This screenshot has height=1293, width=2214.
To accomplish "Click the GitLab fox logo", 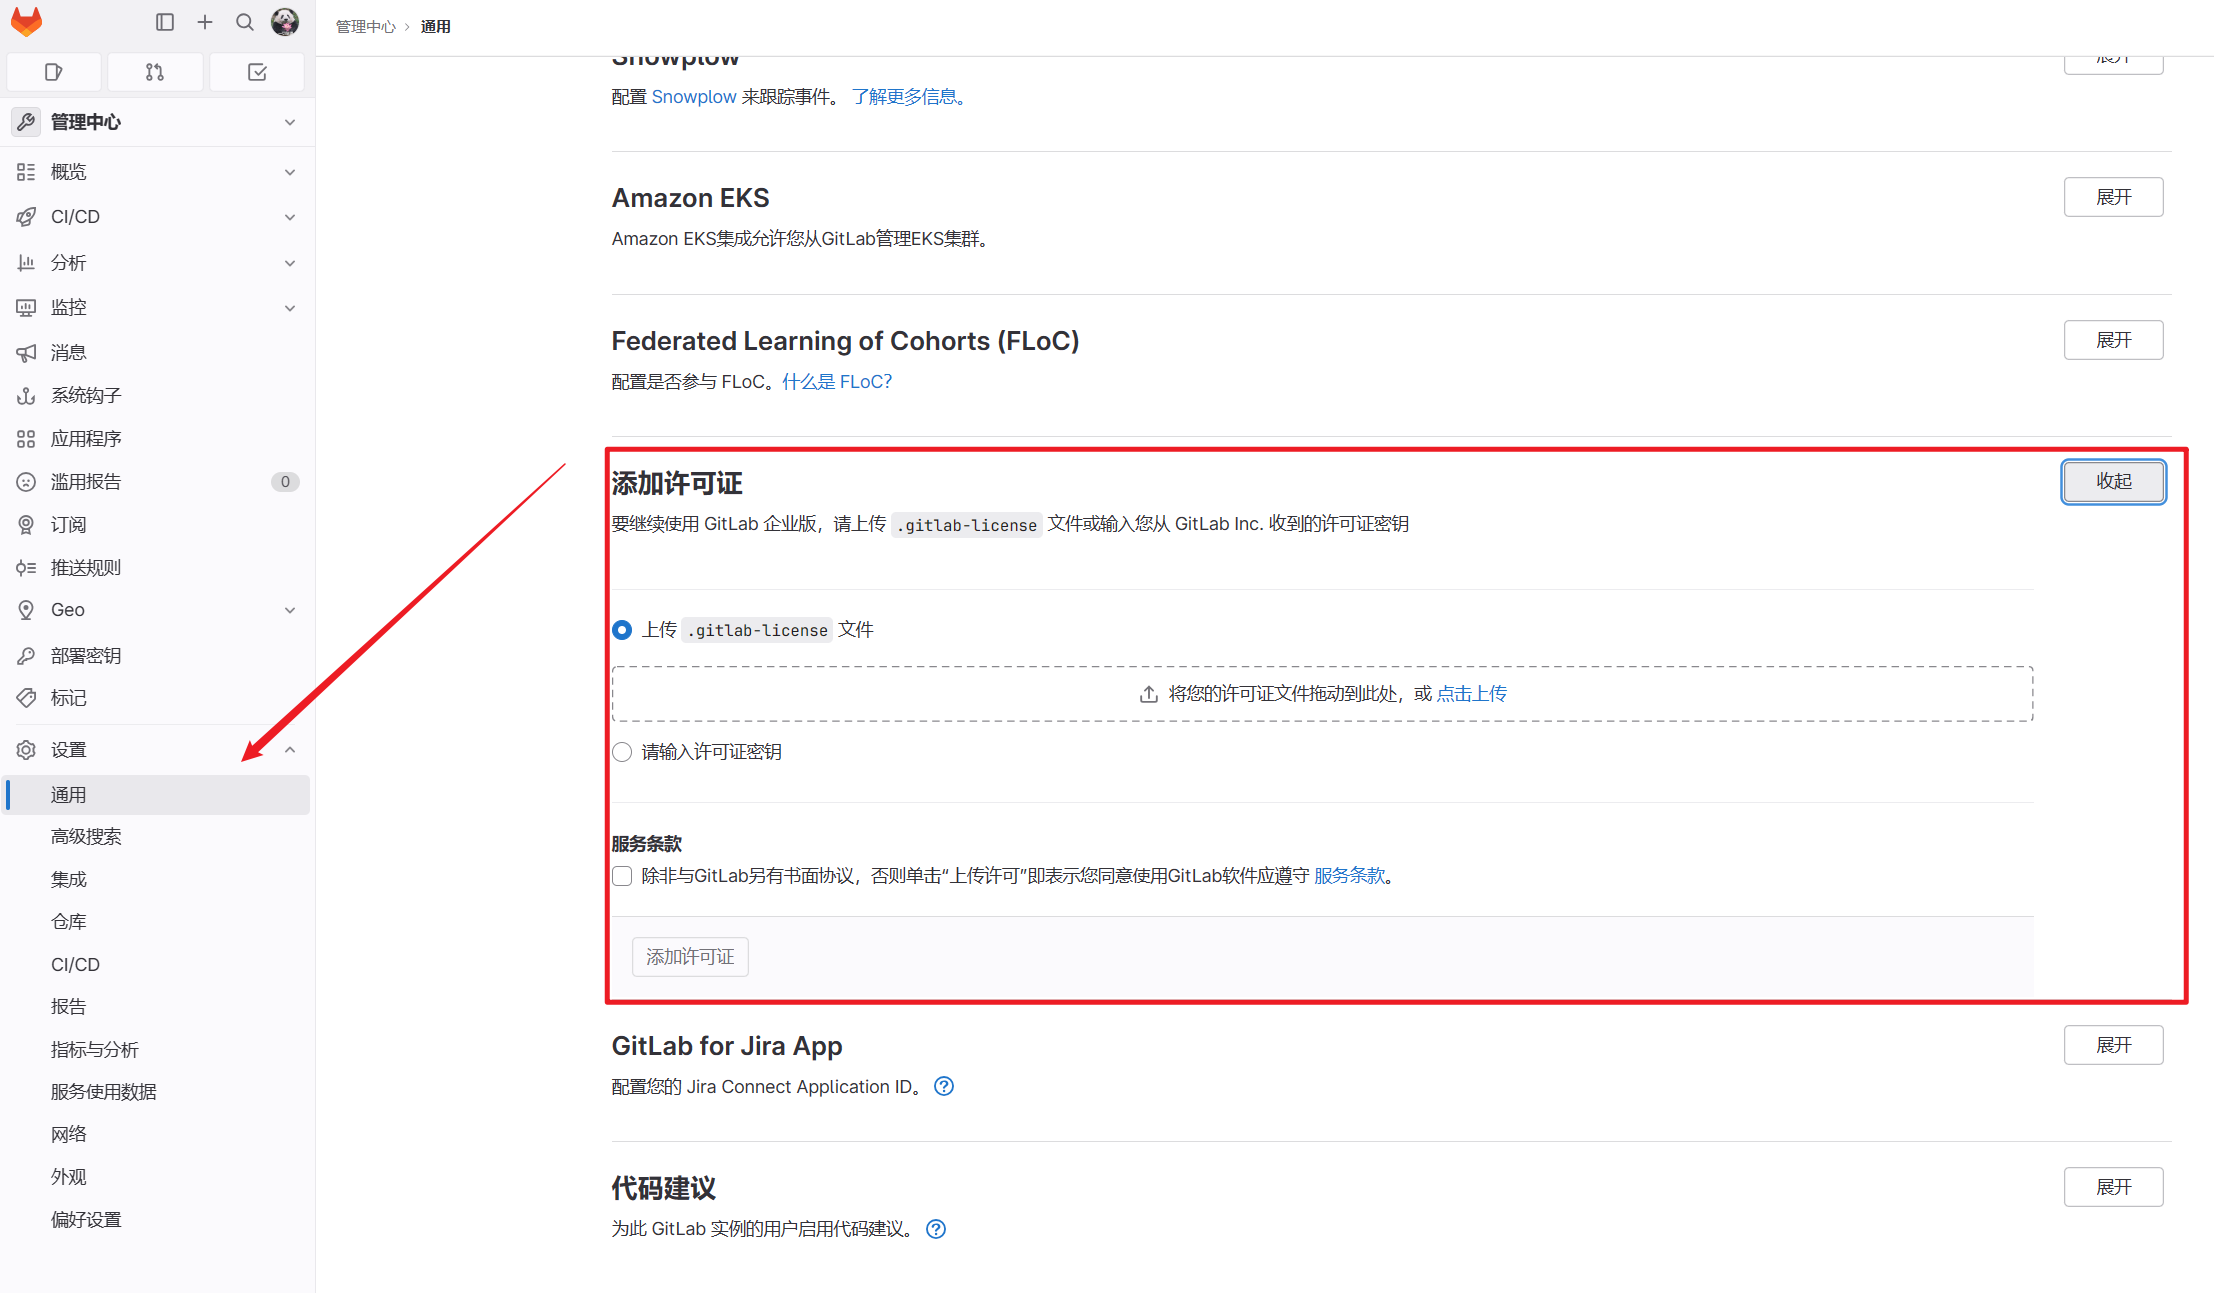I will point(27,22).
